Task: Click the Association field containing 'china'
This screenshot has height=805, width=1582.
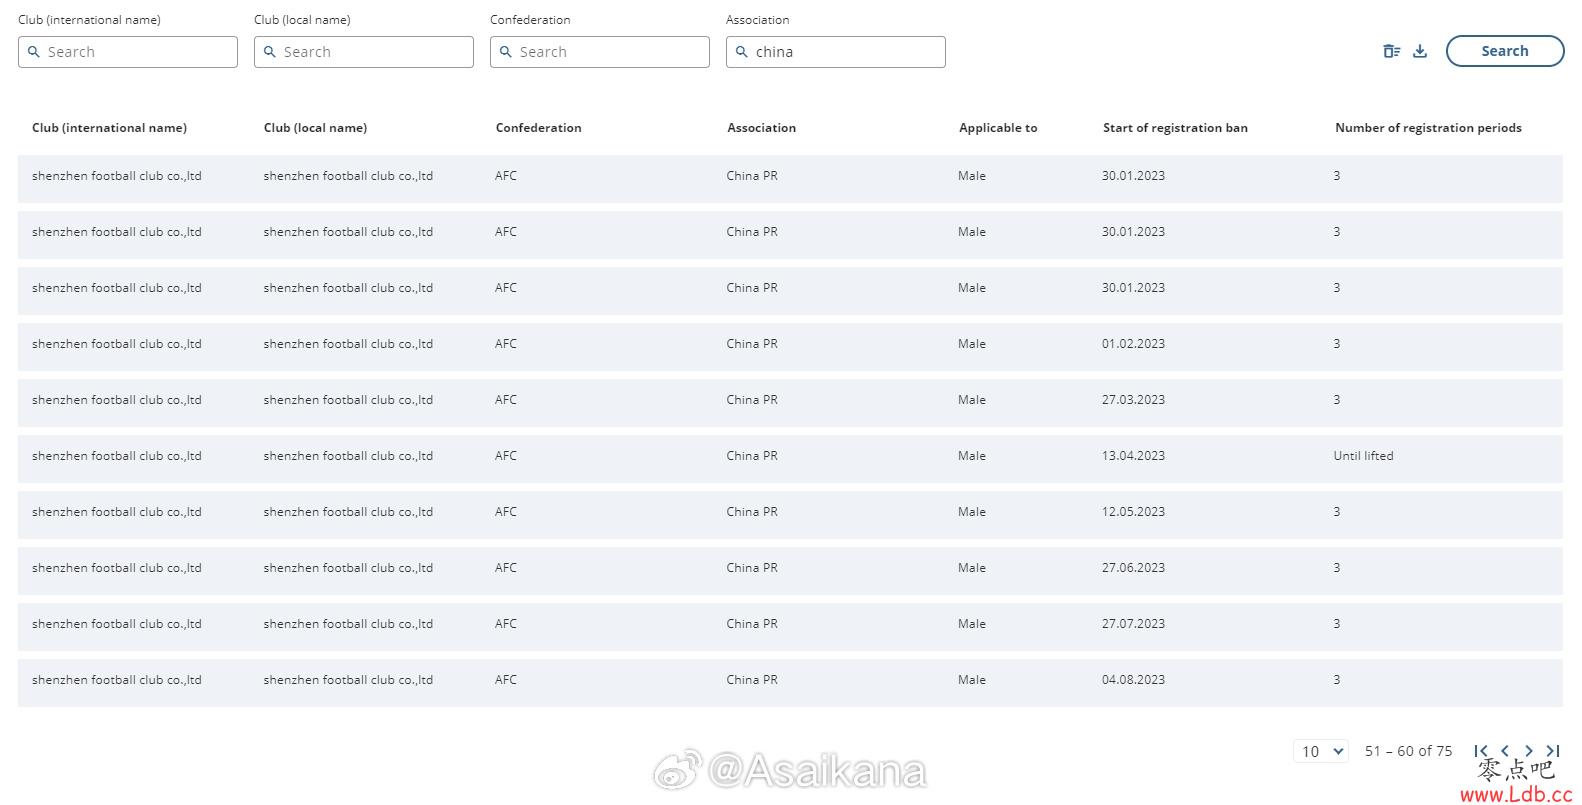Action: pos(836,52)
